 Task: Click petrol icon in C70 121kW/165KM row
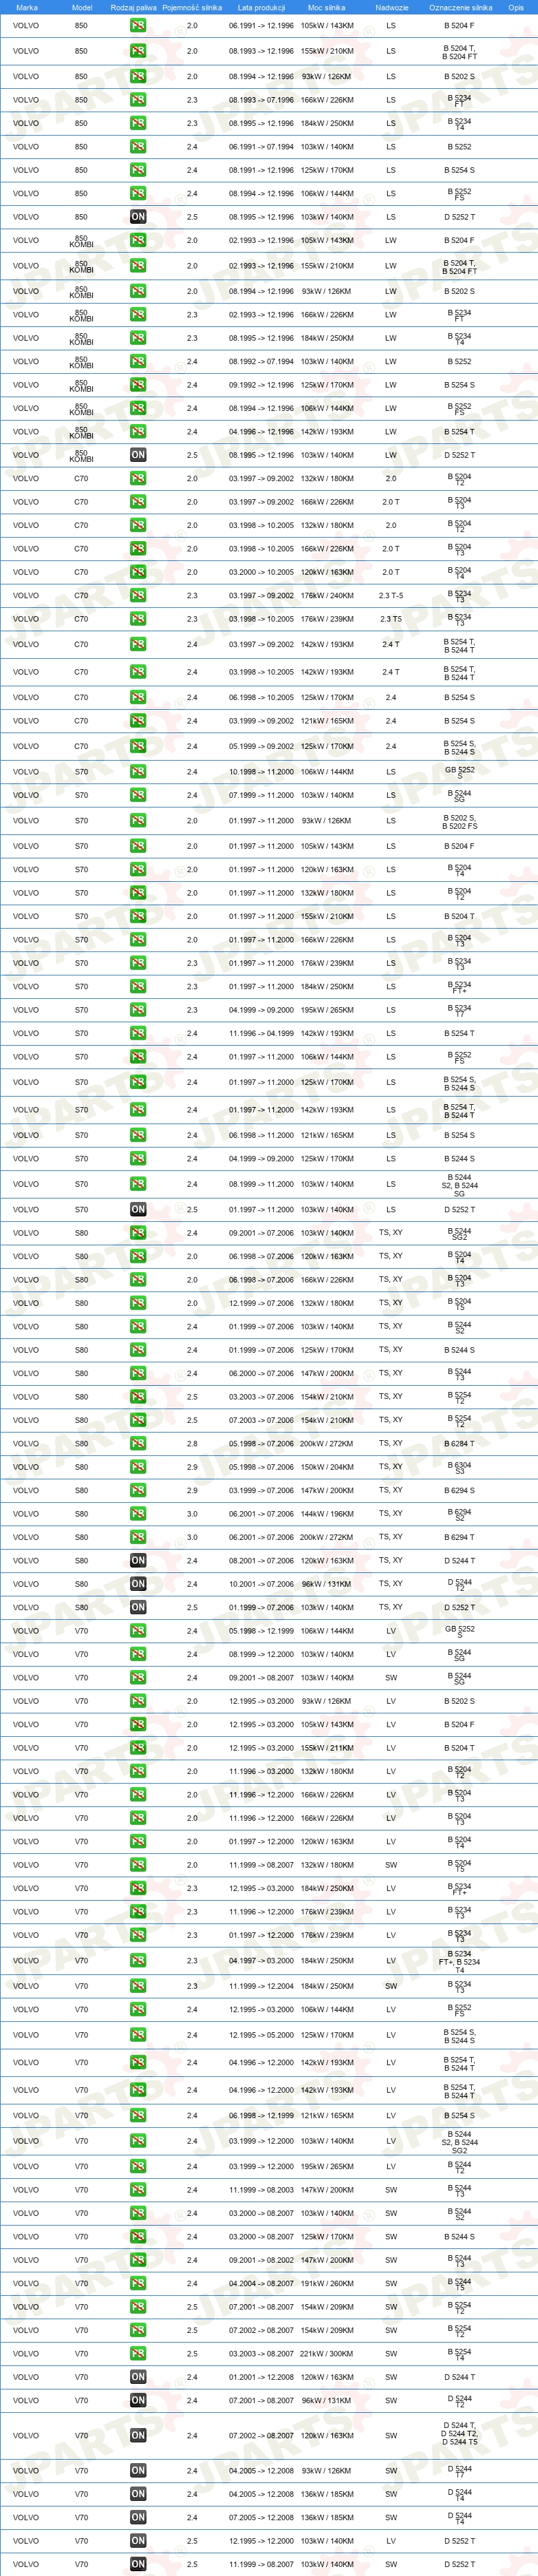pyautogui.click(x=138, y=721)
